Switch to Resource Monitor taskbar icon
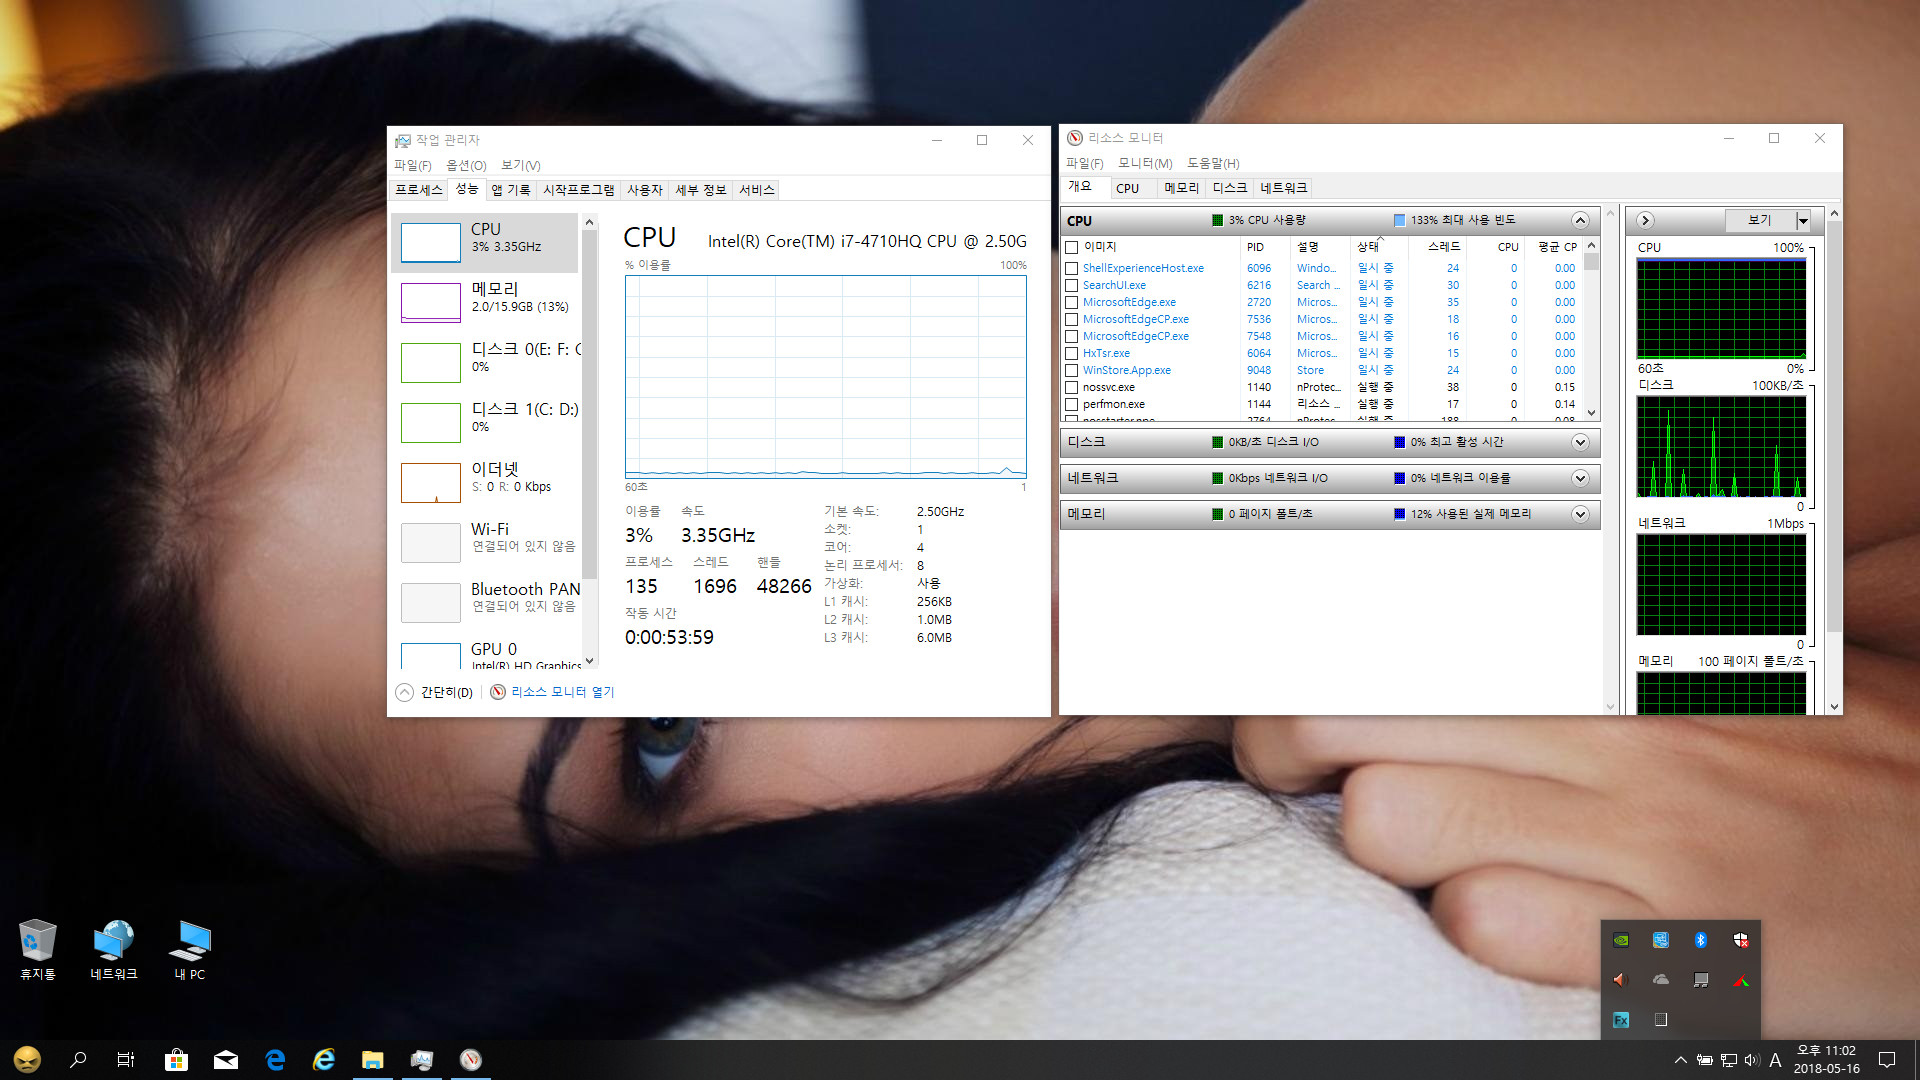 pyautogui.click(x=471, y=1060)
